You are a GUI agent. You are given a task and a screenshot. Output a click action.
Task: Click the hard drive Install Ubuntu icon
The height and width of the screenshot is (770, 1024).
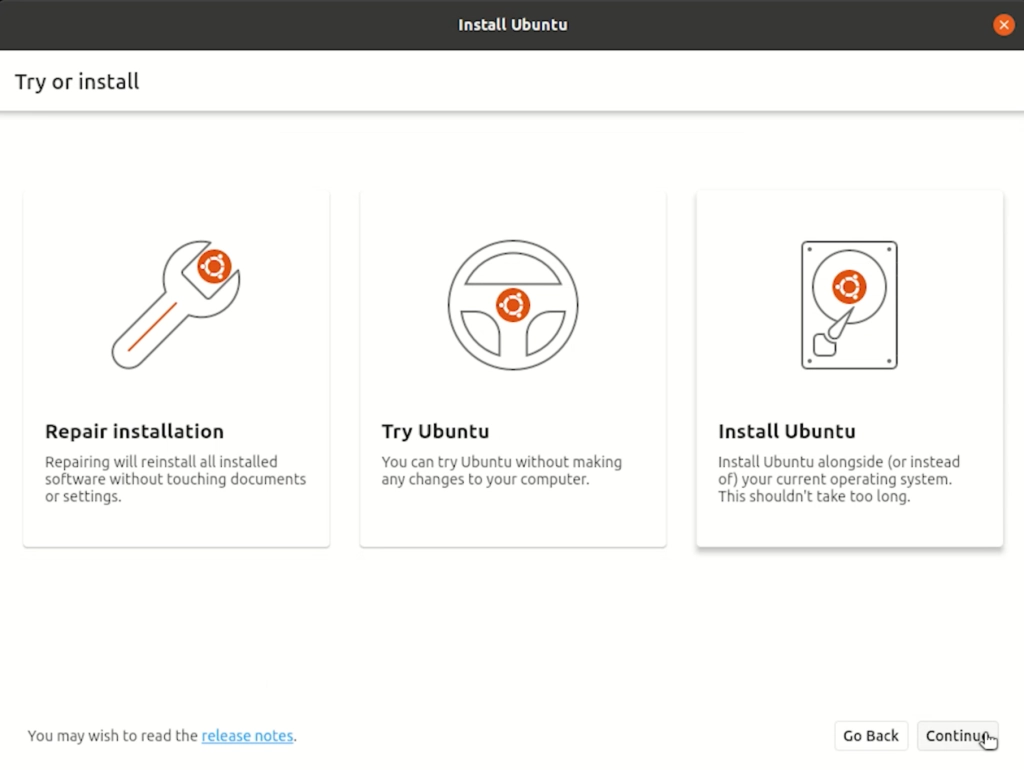[x=849, y=305]
